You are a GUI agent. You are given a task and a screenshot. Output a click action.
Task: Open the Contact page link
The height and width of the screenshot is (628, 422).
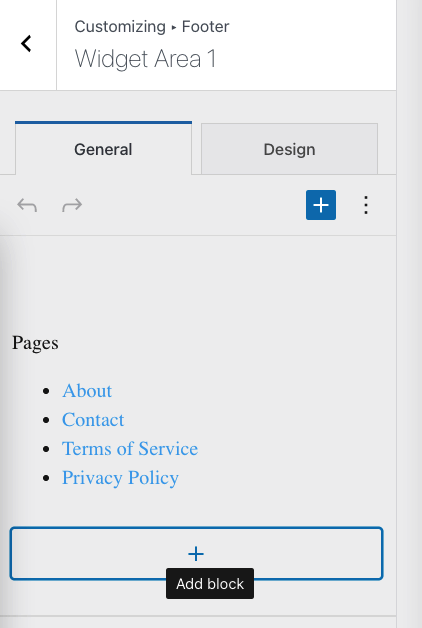click(93, 420)
